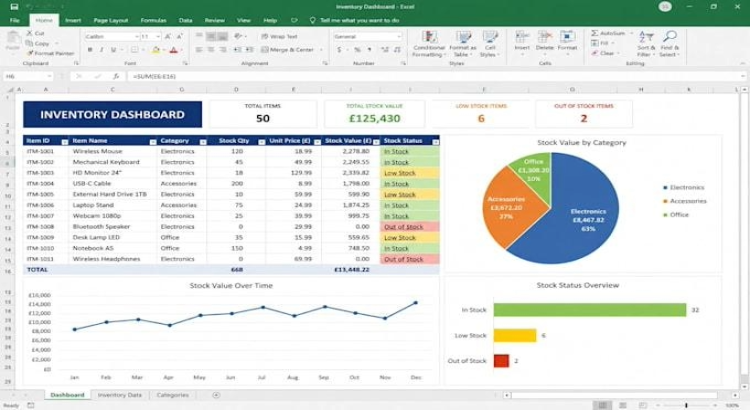Increase font size with larger A icon

(168, 36)
